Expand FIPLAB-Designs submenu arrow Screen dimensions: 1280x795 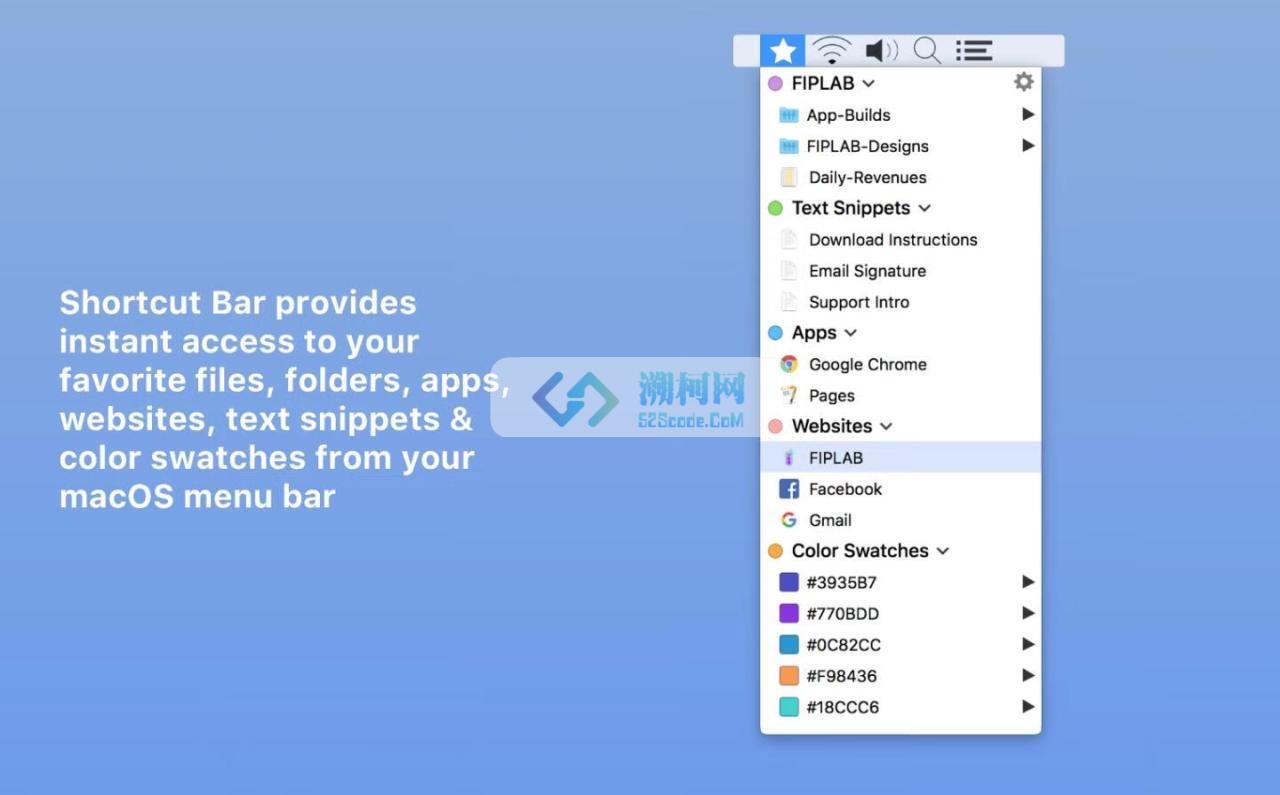(1028, 145)
